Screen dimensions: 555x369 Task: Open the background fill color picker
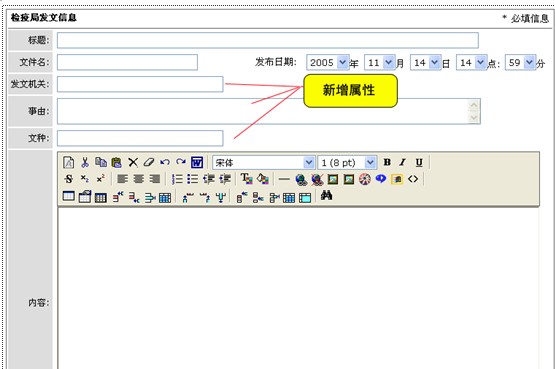263,179
